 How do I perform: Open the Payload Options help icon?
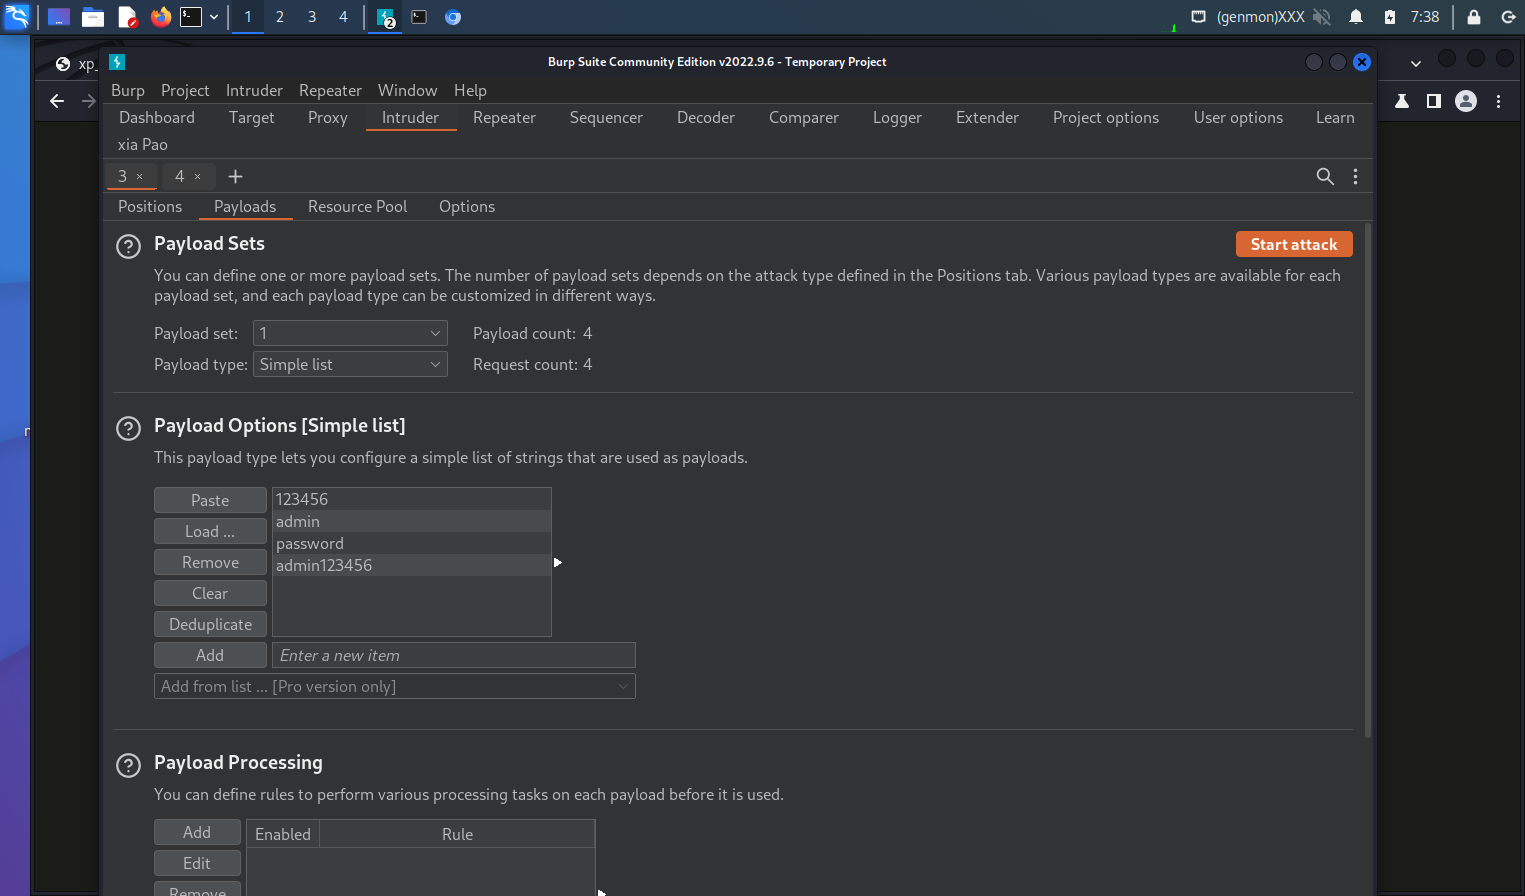coord(129,428)
